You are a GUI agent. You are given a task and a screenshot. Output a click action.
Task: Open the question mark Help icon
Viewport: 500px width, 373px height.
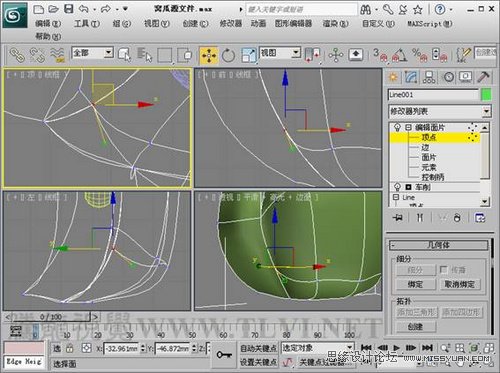(x=440, y=10)
